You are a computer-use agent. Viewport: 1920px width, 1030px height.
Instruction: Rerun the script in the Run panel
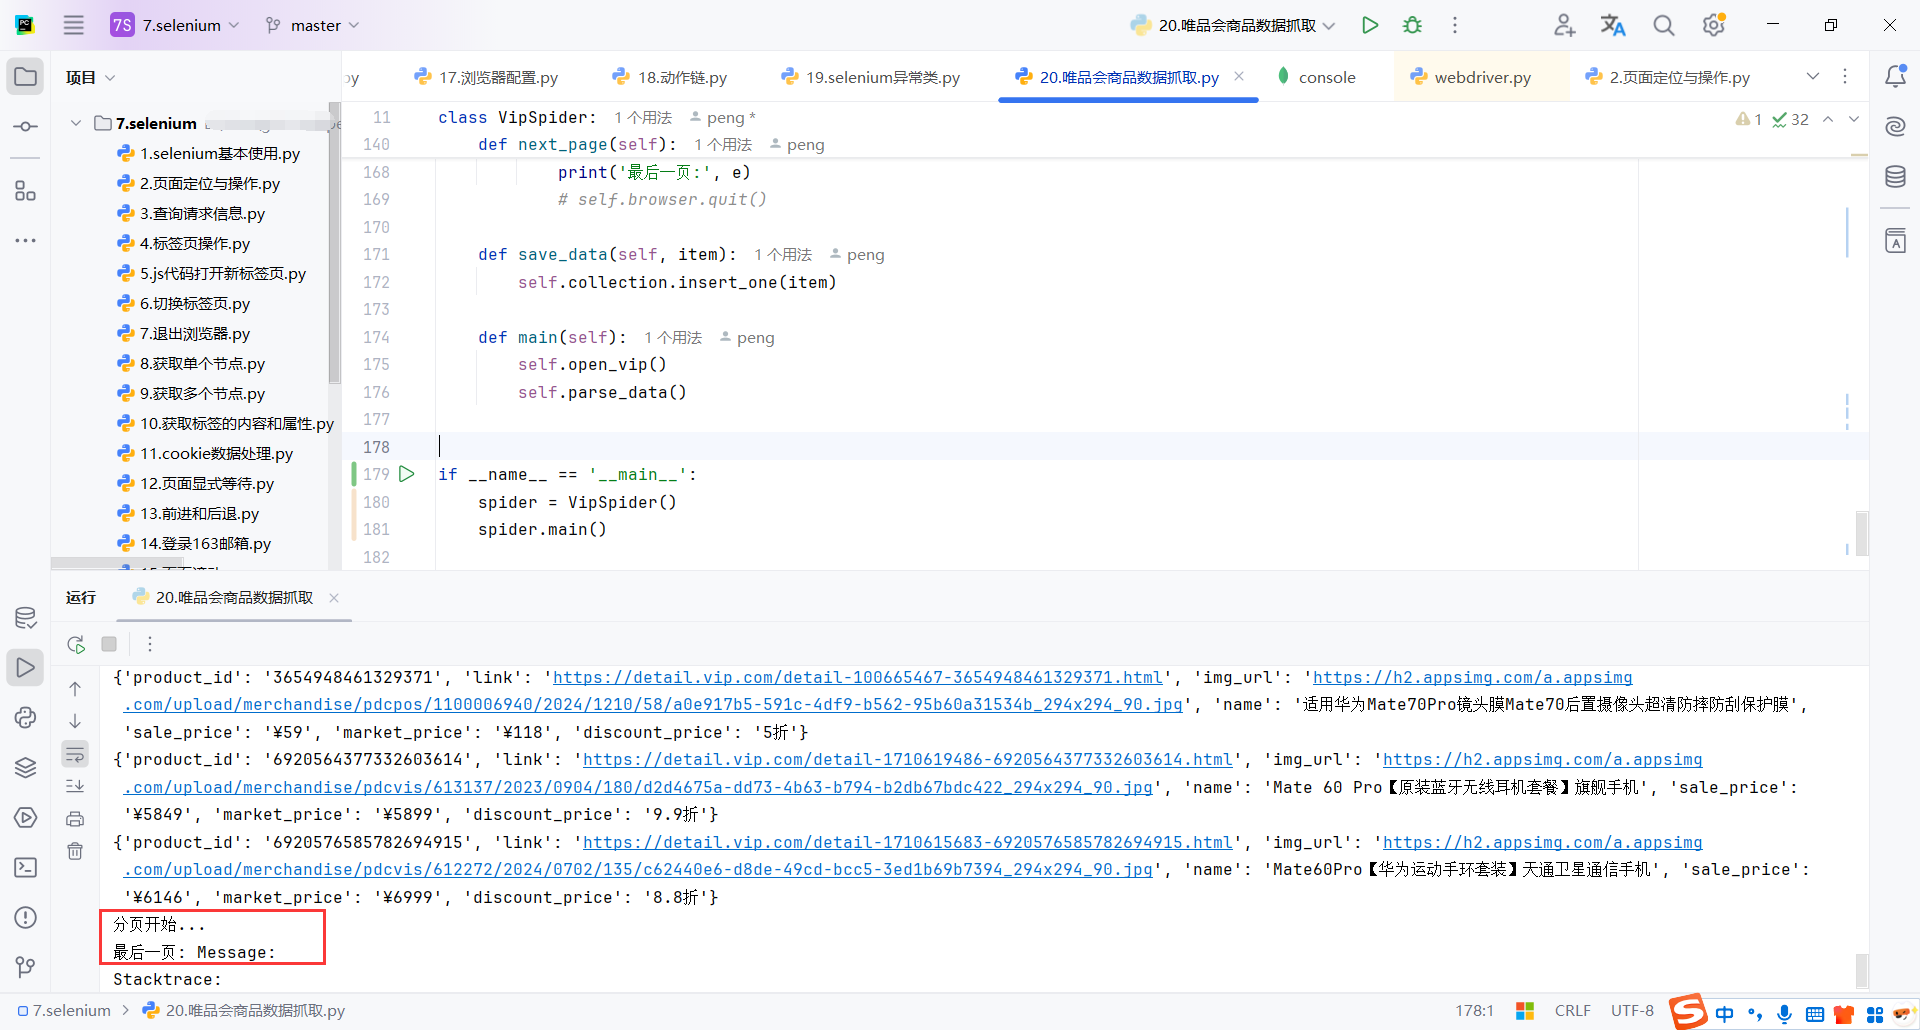(76, 644)
